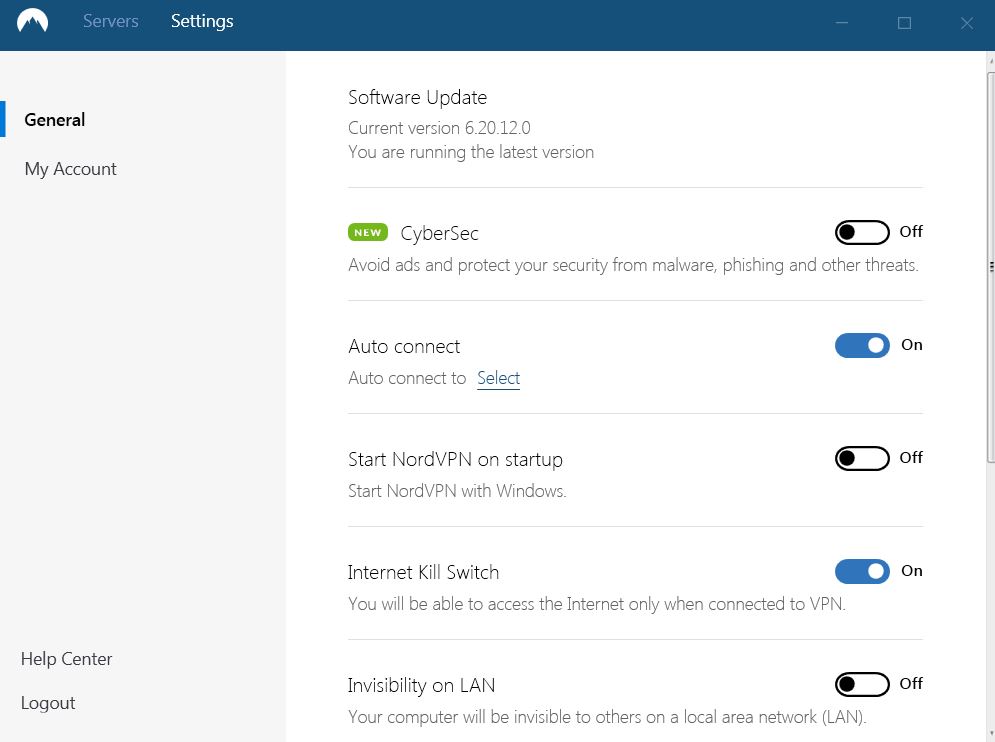Switch to the Settings tab
The width and height of the screenshot is (995, 742).
(202, 21)
